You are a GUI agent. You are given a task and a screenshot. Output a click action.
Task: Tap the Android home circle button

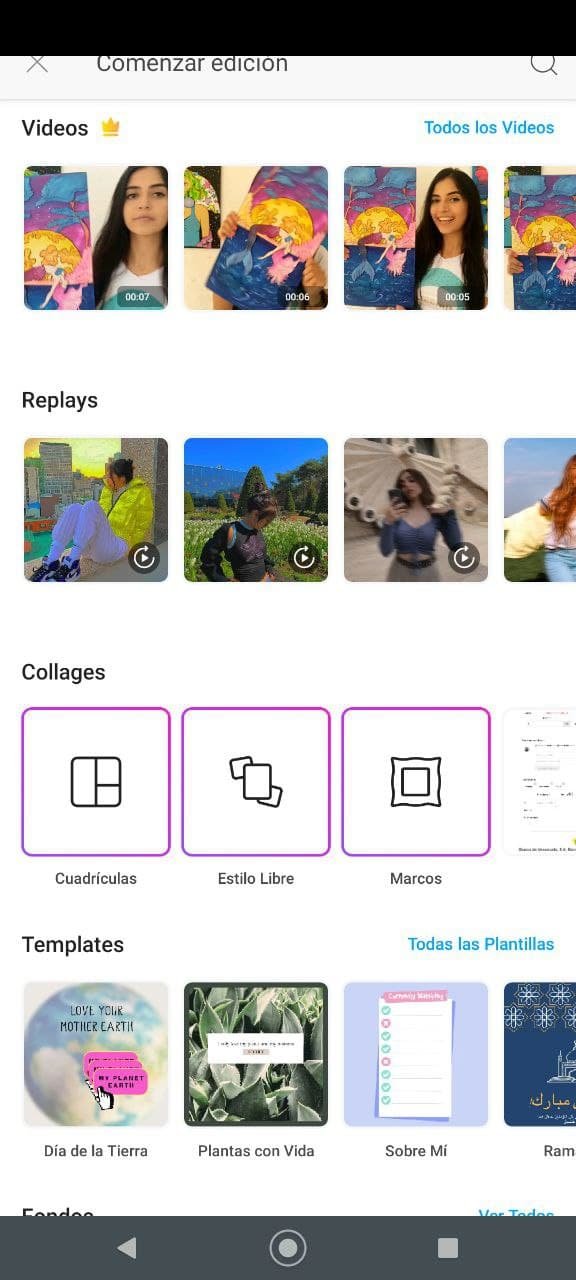click(288, 1247)
